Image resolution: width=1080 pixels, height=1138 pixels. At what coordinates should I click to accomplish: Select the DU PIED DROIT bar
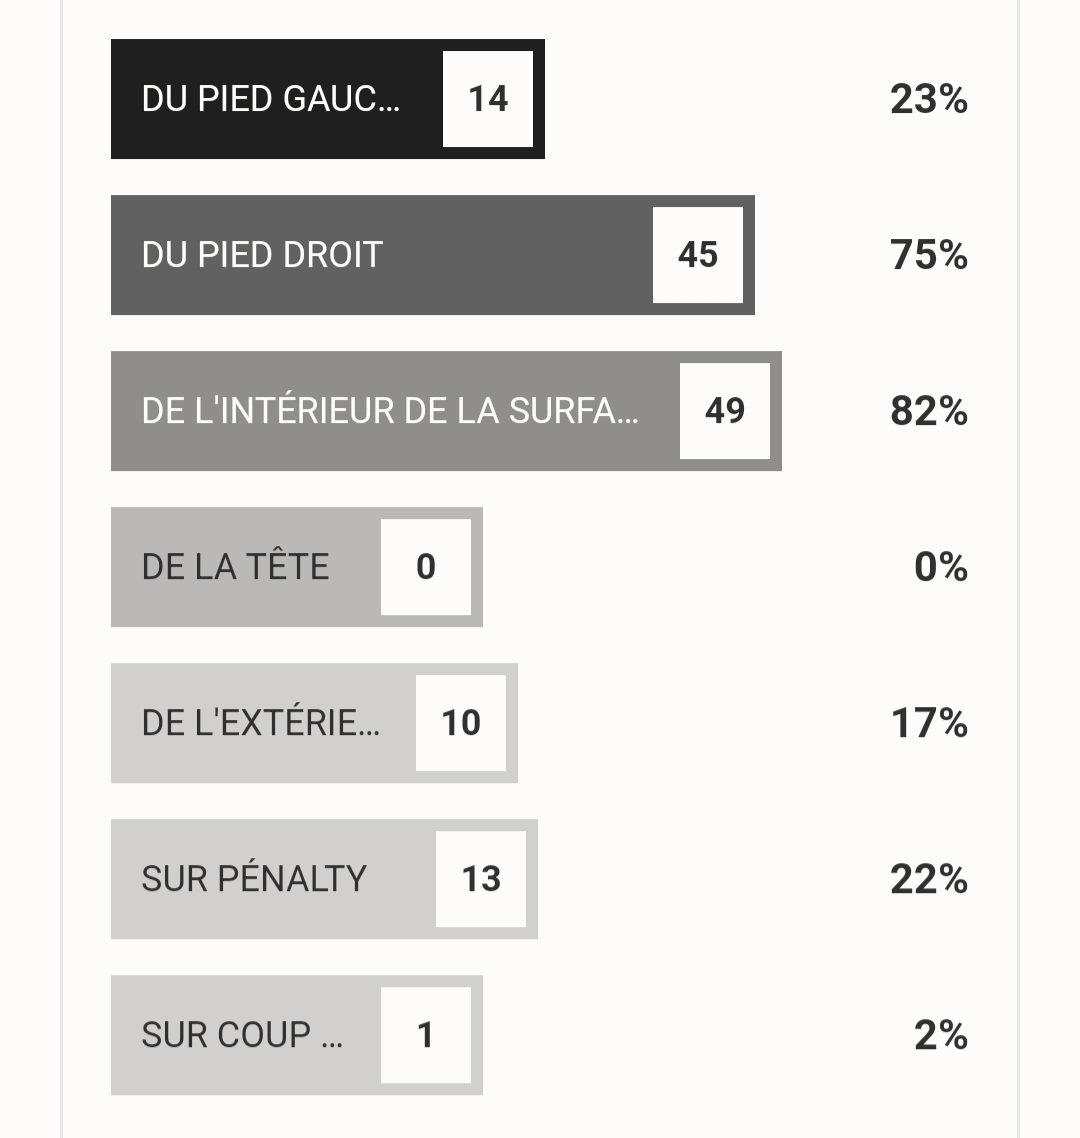click(433, 255)
